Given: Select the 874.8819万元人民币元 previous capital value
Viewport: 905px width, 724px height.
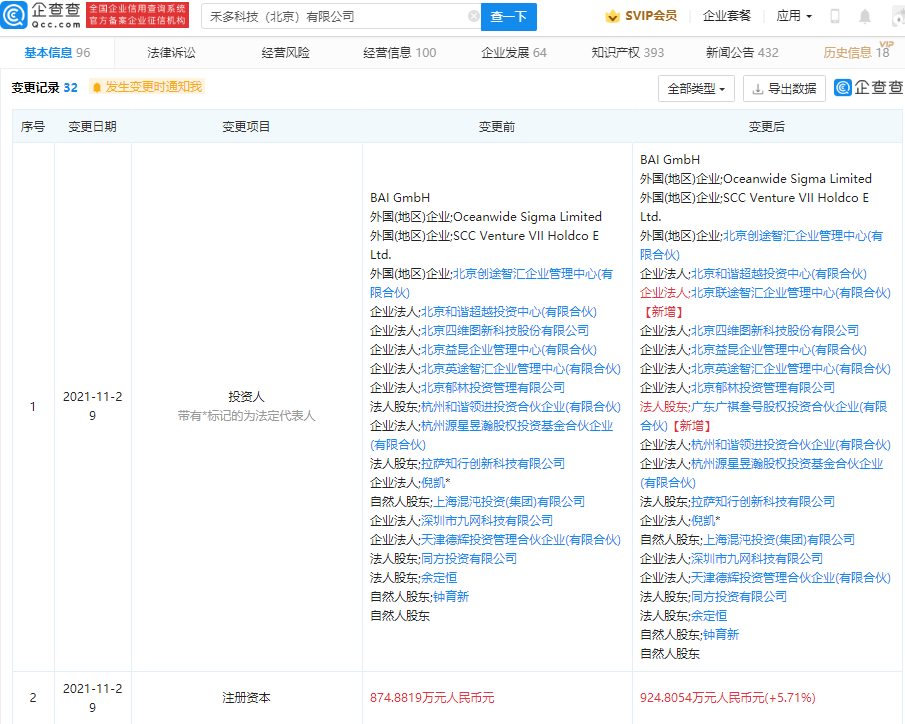Looking at the screenshot, I should [x=432, y=698].
